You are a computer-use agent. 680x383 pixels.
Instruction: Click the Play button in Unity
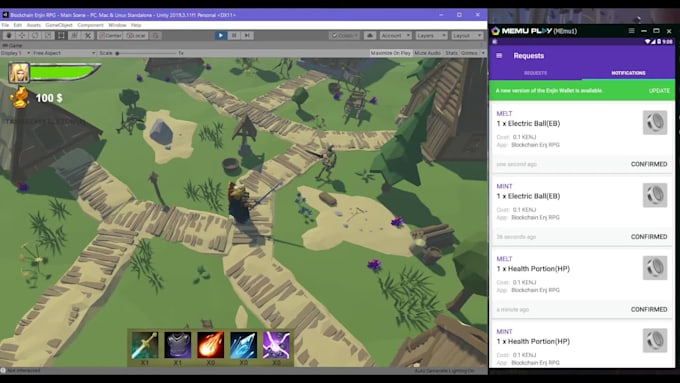(x=221, y=36)
